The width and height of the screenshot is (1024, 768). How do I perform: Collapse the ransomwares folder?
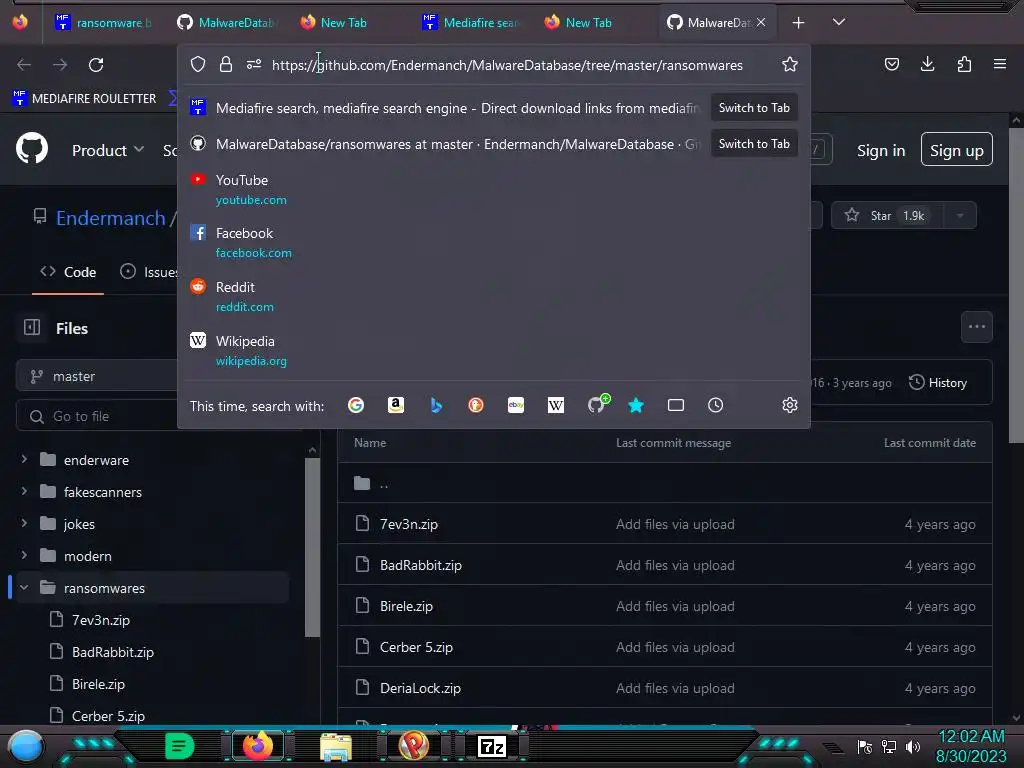click(24, 588)
